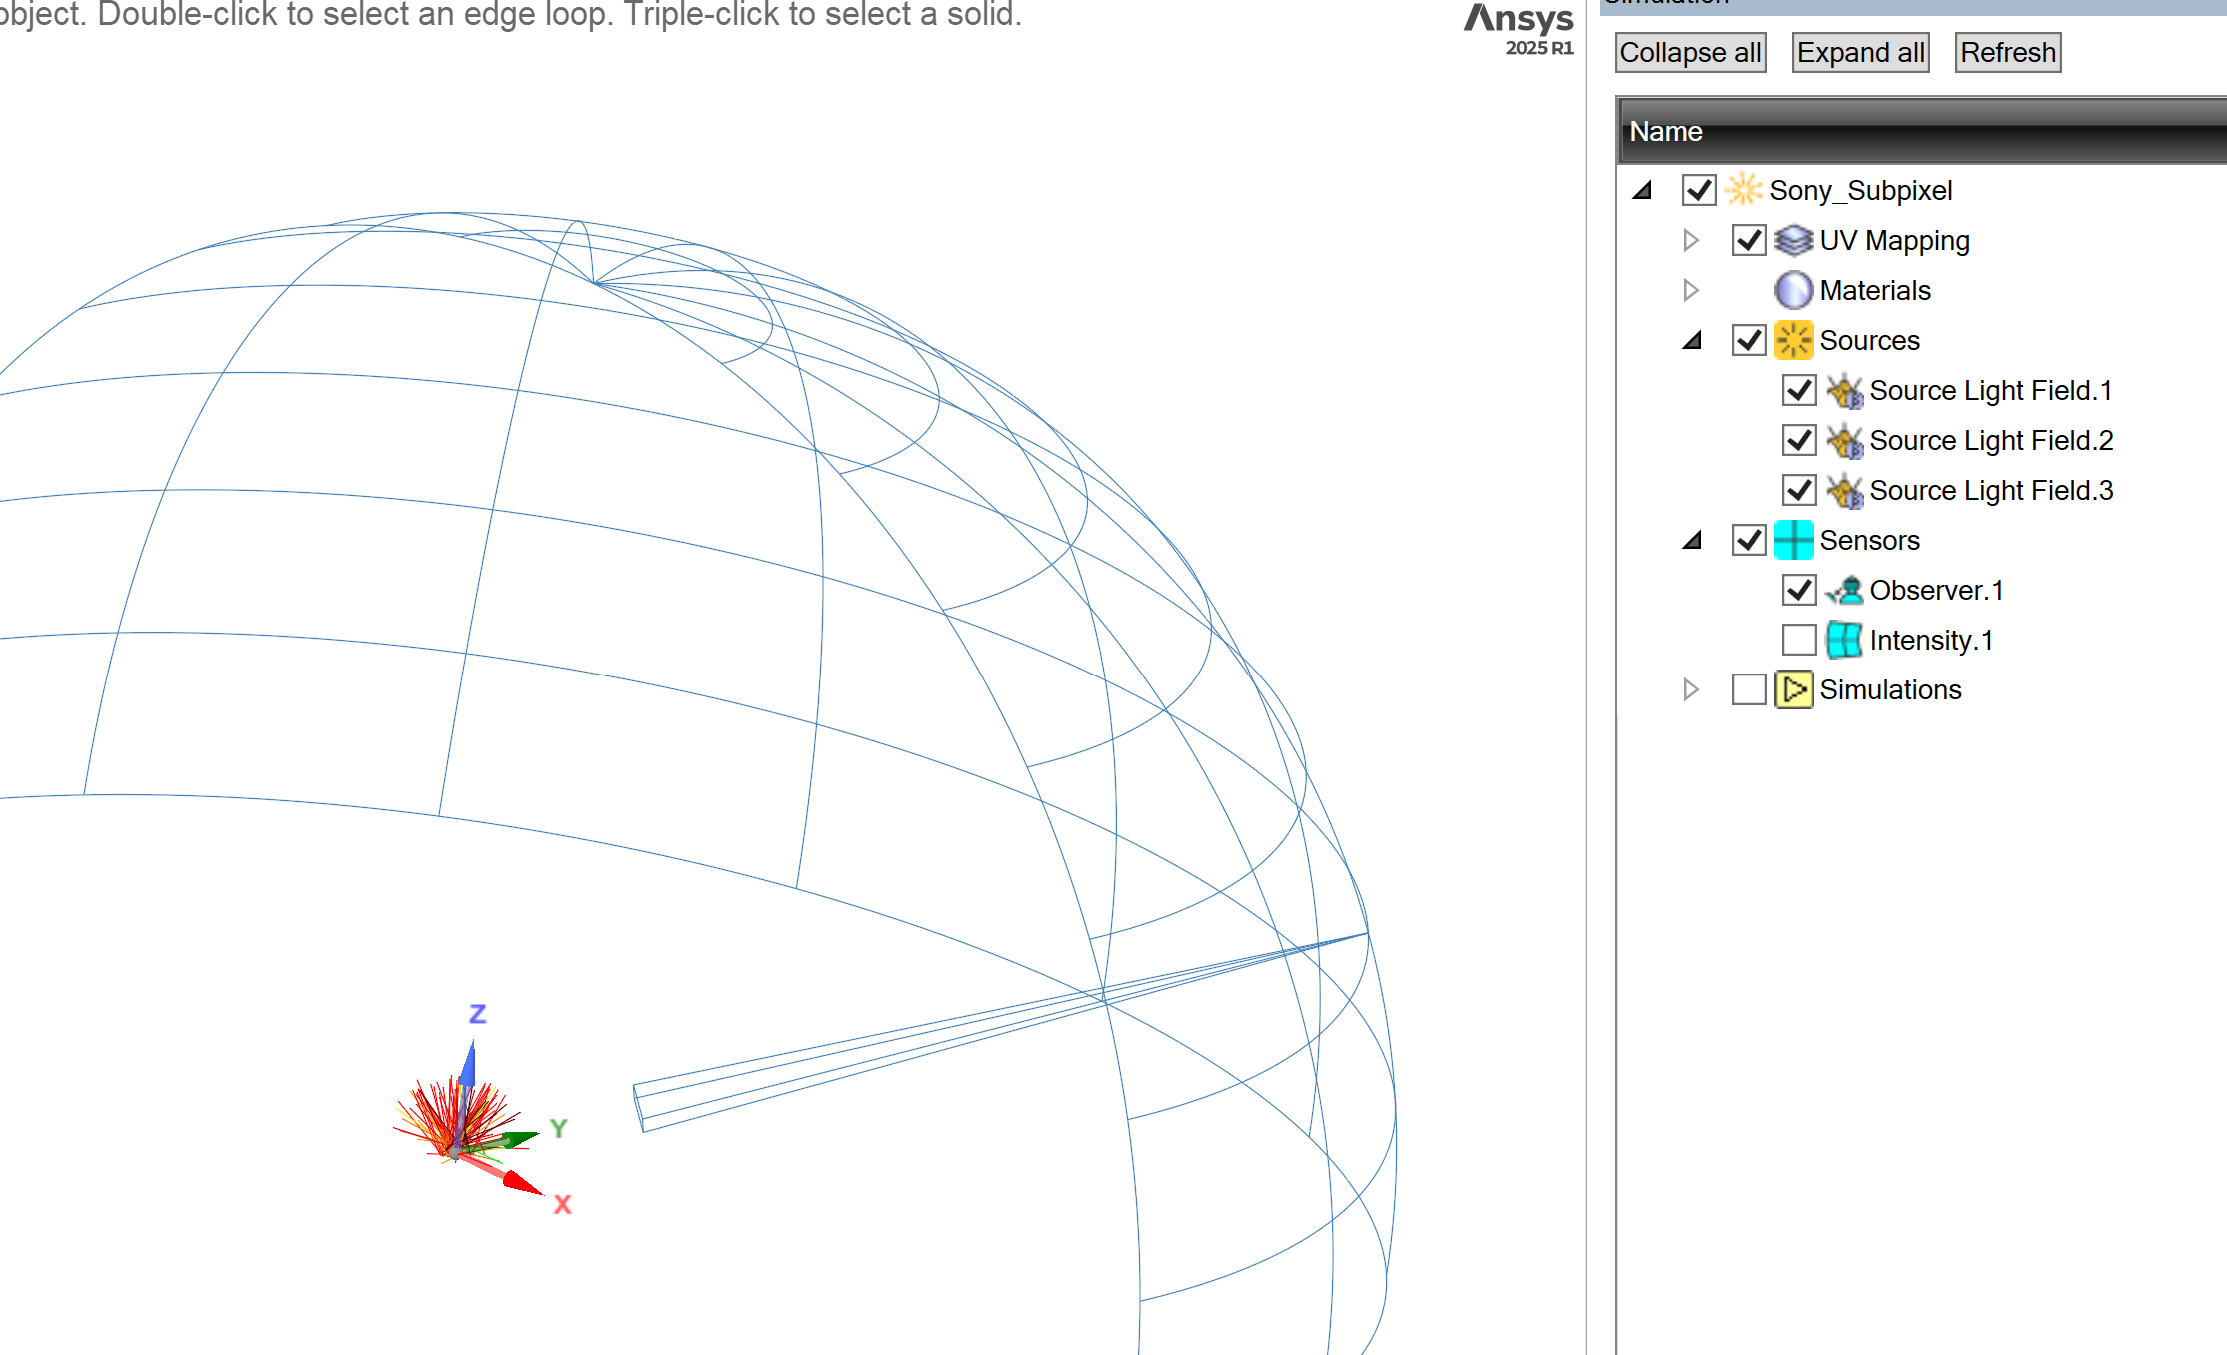Click the Materials sphere icon

point(1793,290)
